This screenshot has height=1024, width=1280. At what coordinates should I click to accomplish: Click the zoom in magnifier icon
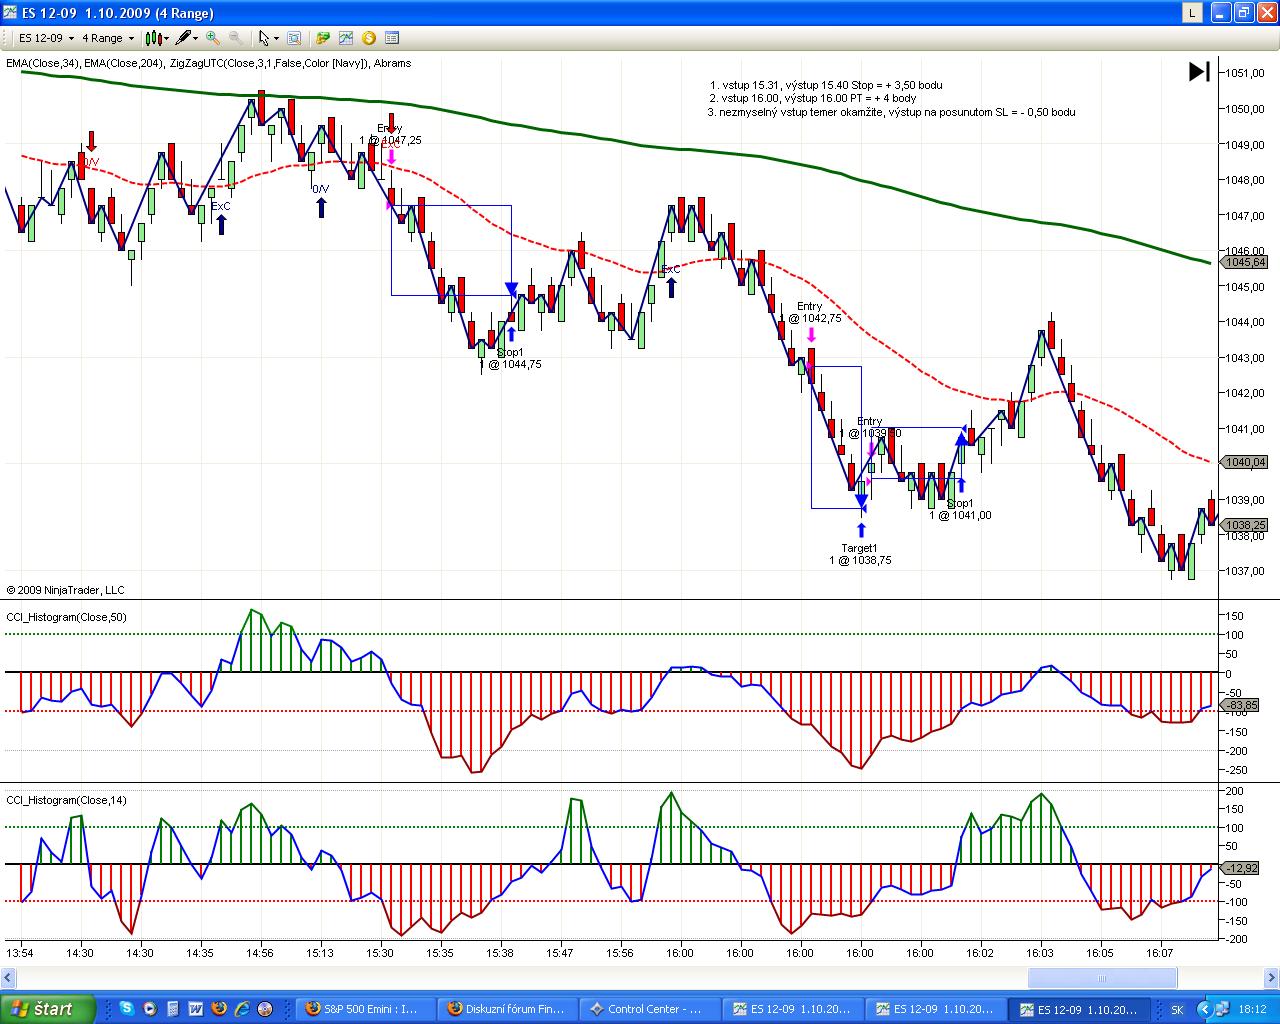pyautogui.click(x=213, y=38)
